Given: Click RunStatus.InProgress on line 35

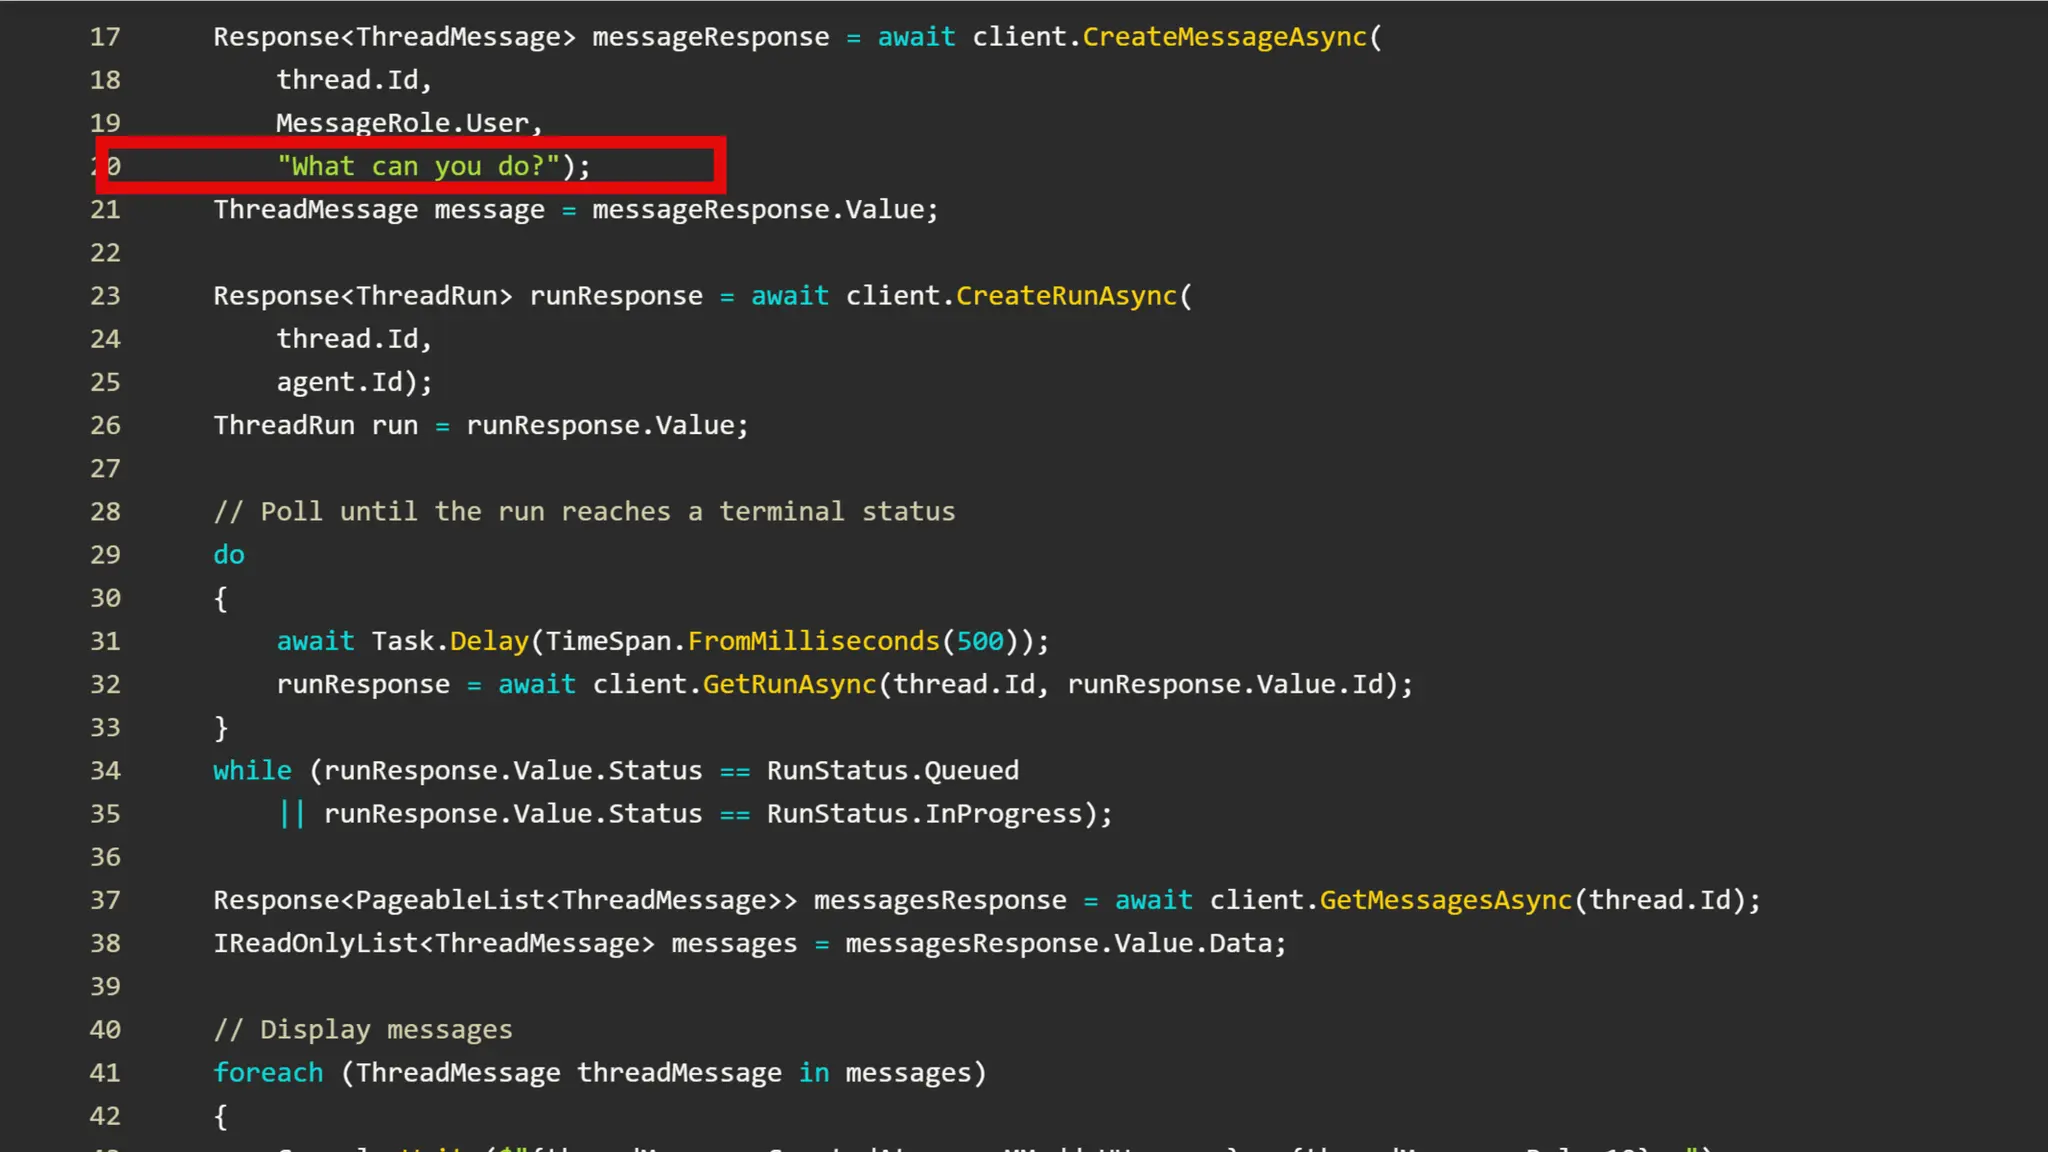Looking at the screenshot, I should click(x=924, y=814).
